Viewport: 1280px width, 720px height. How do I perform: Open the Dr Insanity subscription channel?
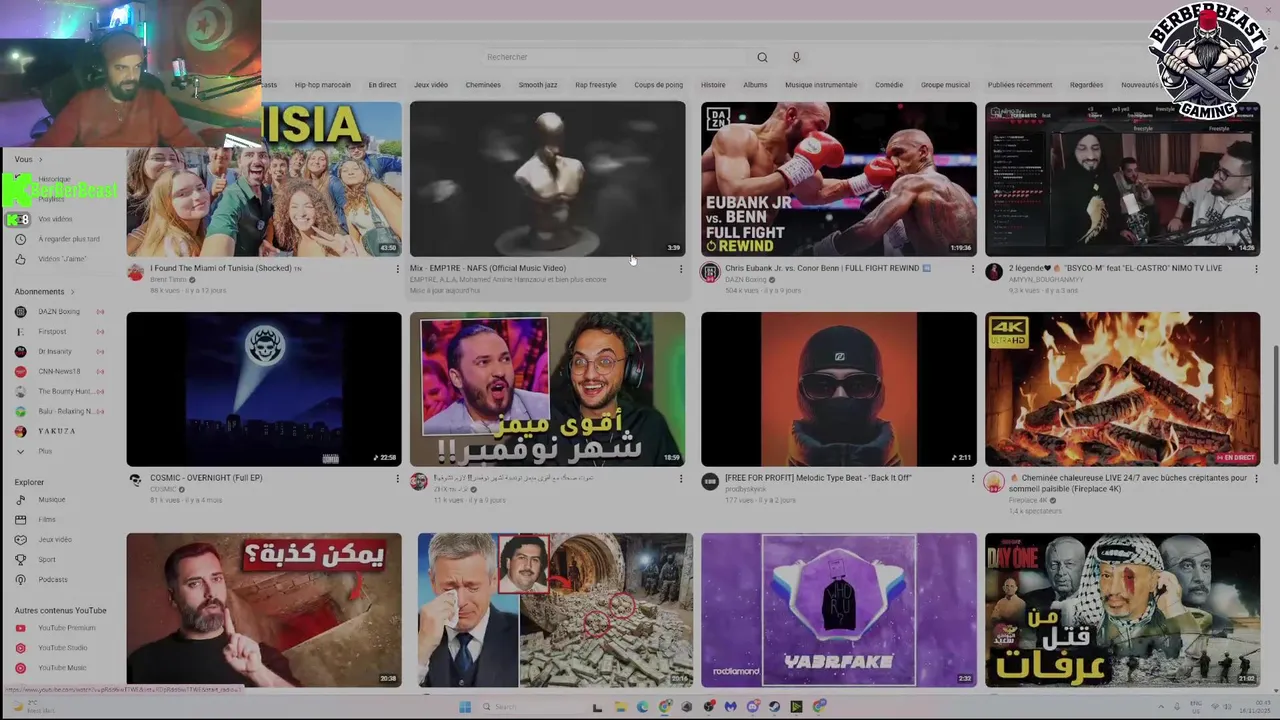tap(59, 352)
